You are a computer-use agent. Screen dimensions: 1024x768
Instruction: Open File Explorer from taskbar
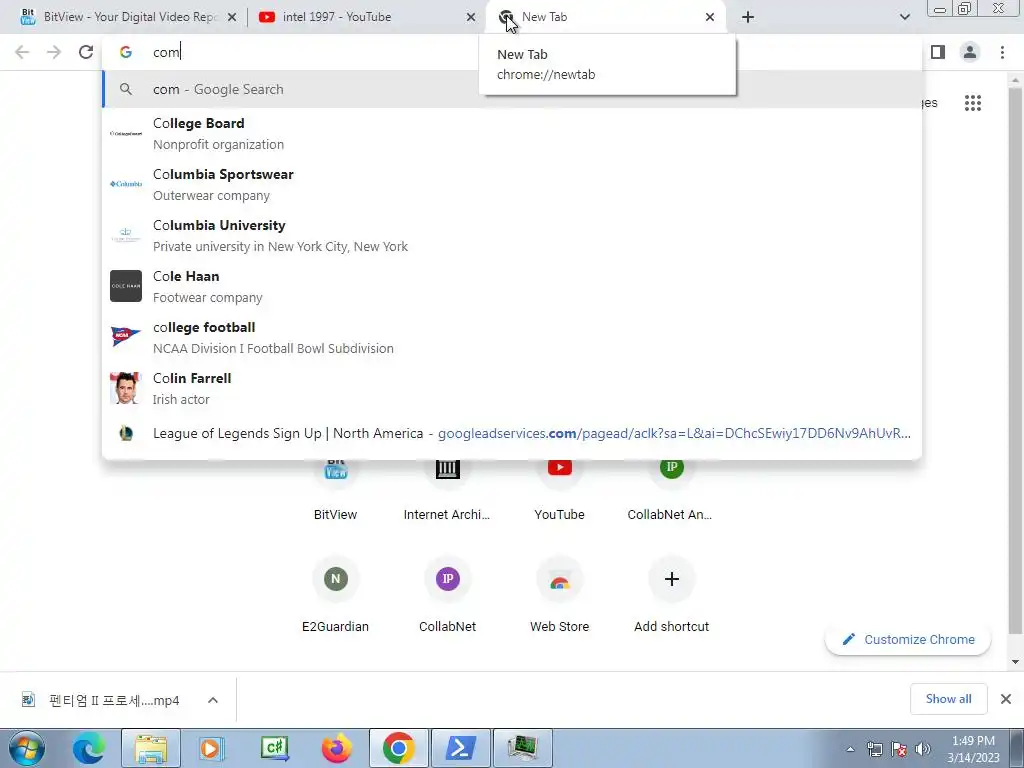pos(151,748)
